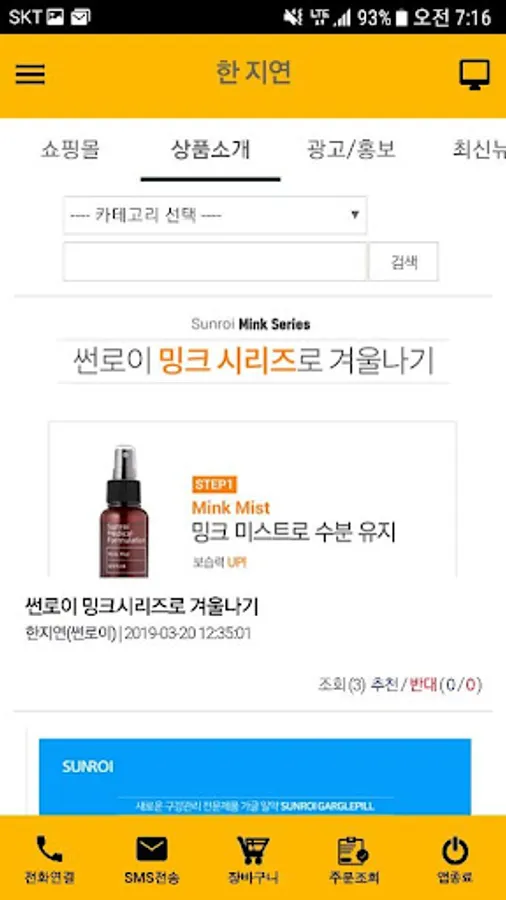The image size is (506, 900).
Task: Click the 검색 search button
Action: (404, 262)
